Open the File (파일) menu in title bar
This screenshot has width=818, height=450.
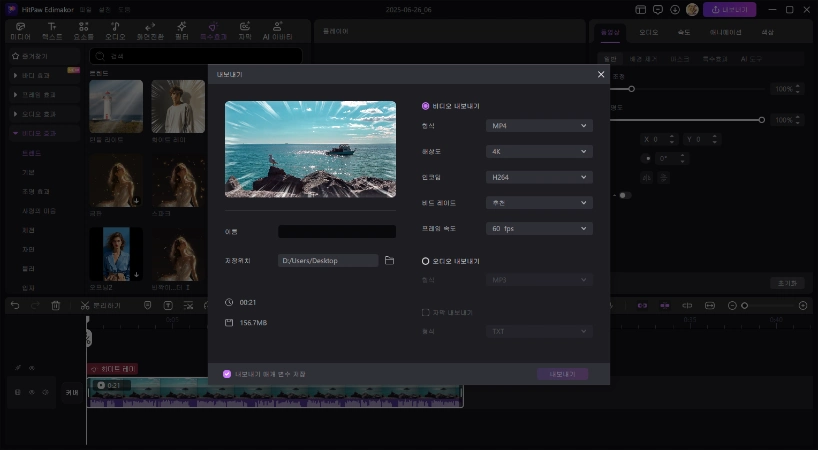point(86,10)
